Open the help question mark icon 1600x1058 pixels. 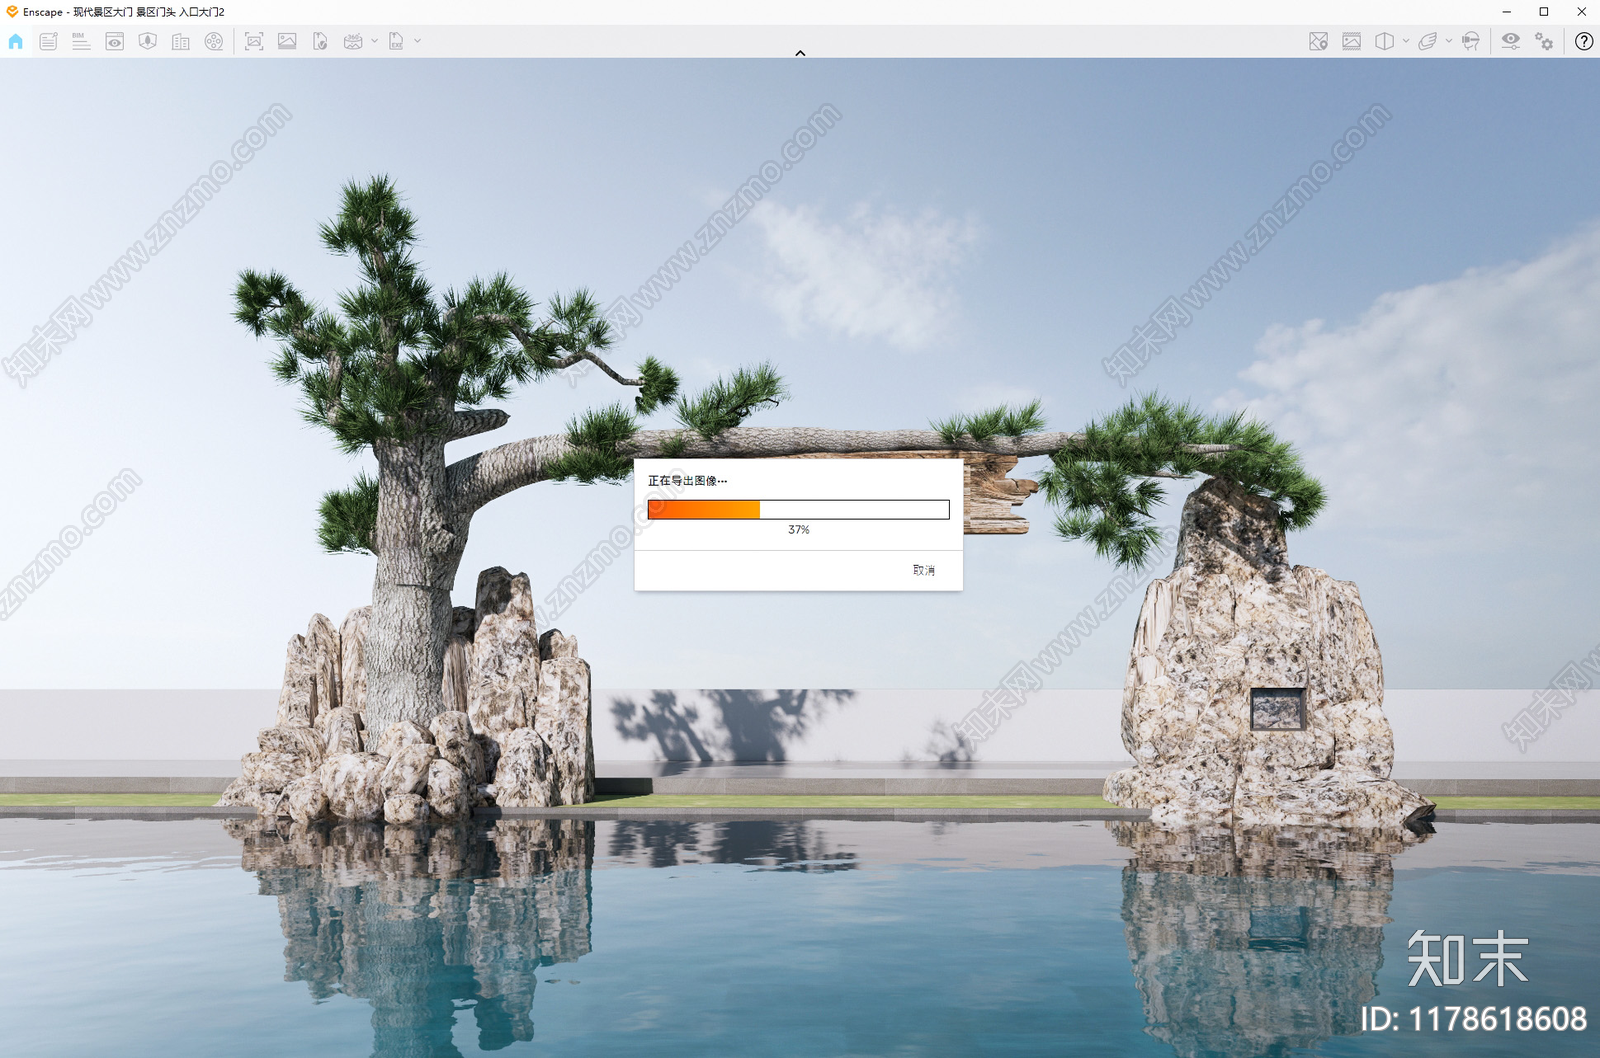click(x=1584, y=41)
